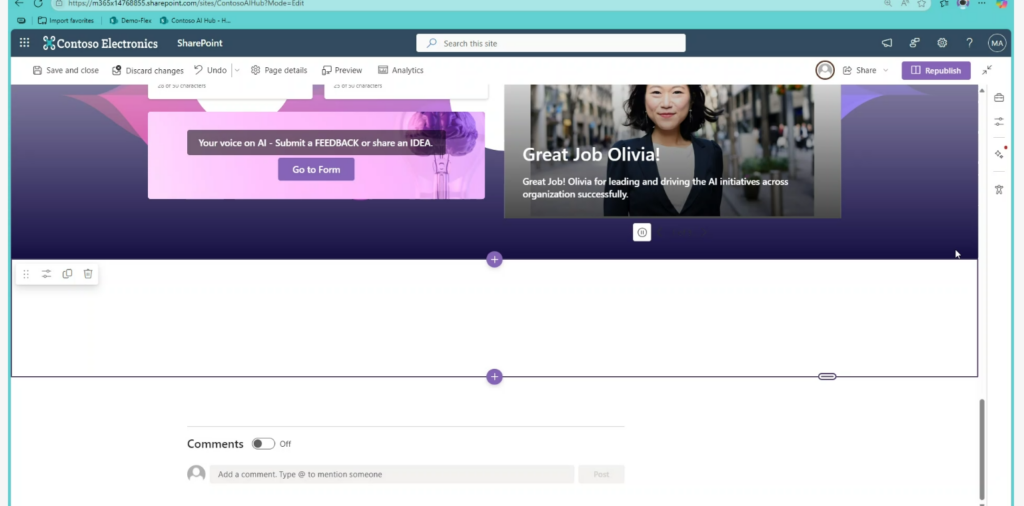Screen dimensions: 1024x506
Task: Open the SharePoint settings gear
Action: pos(942,43)
